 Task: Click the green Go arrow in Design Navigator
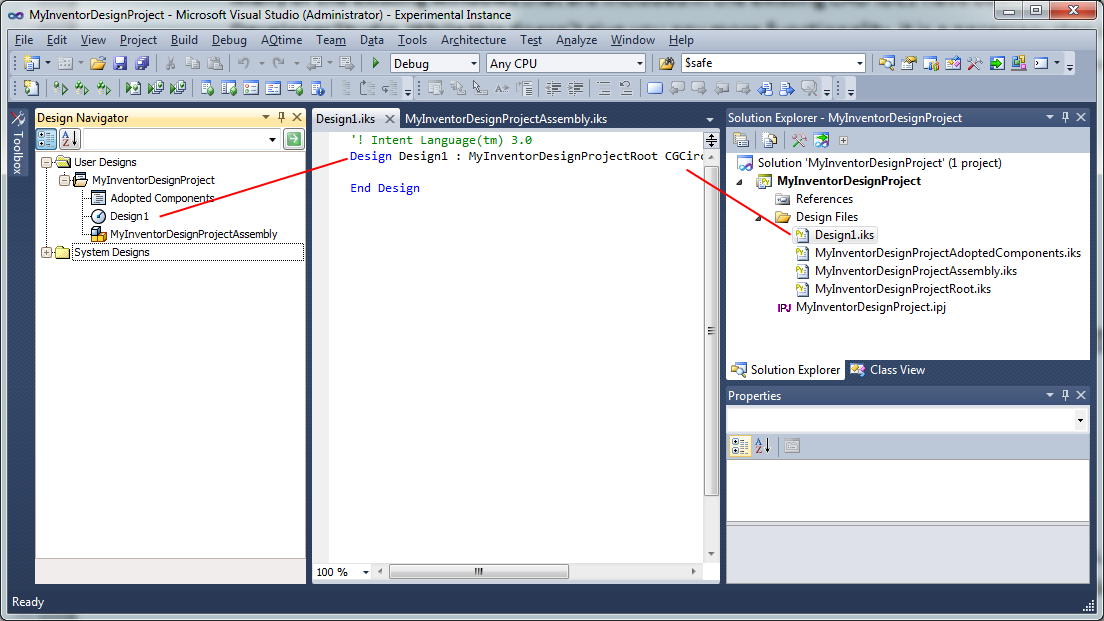[294, 139]
